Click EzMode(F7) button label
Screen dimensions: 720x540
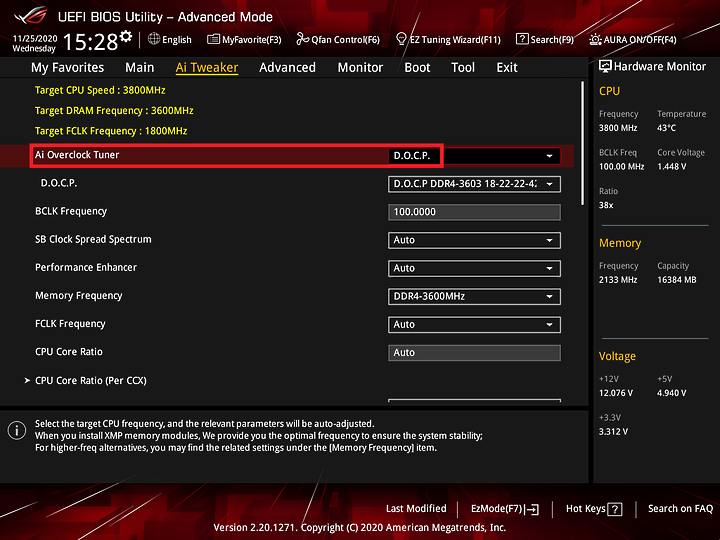click(496, 509)
